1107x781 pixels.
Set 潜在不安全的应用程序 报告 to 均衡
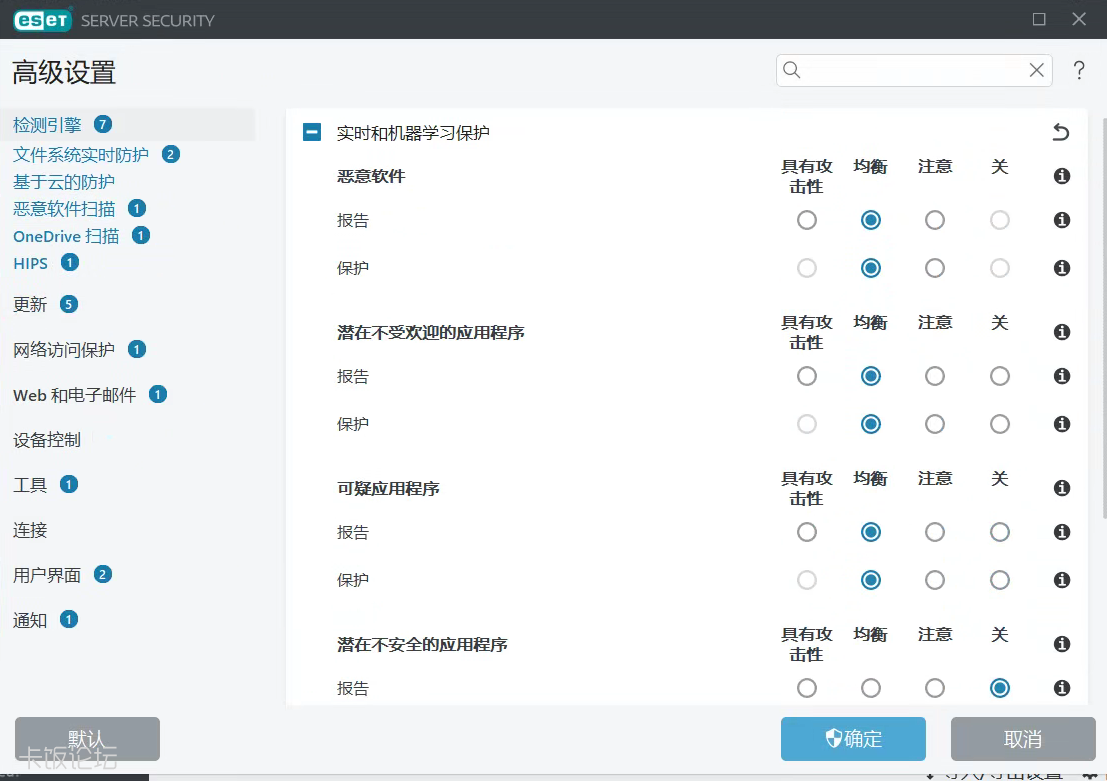pos(870,688)
